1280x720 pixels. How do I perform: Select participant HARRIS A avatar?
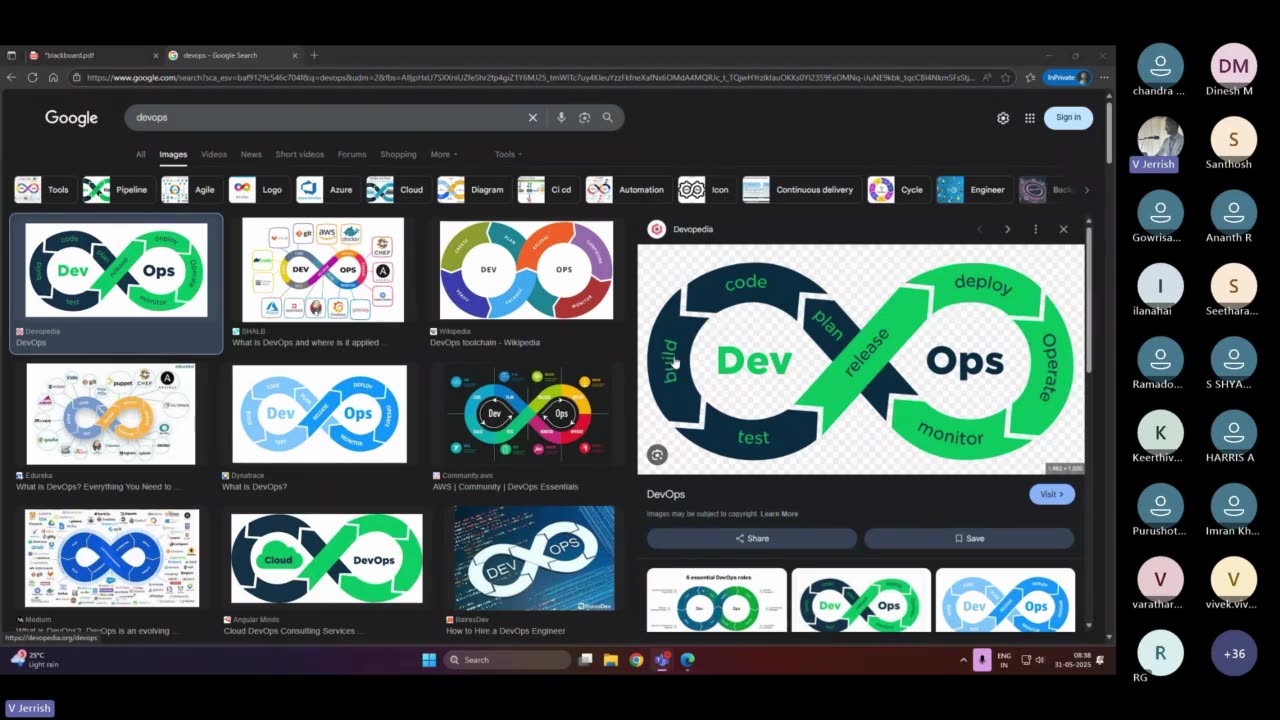(x=1234, y=433)
